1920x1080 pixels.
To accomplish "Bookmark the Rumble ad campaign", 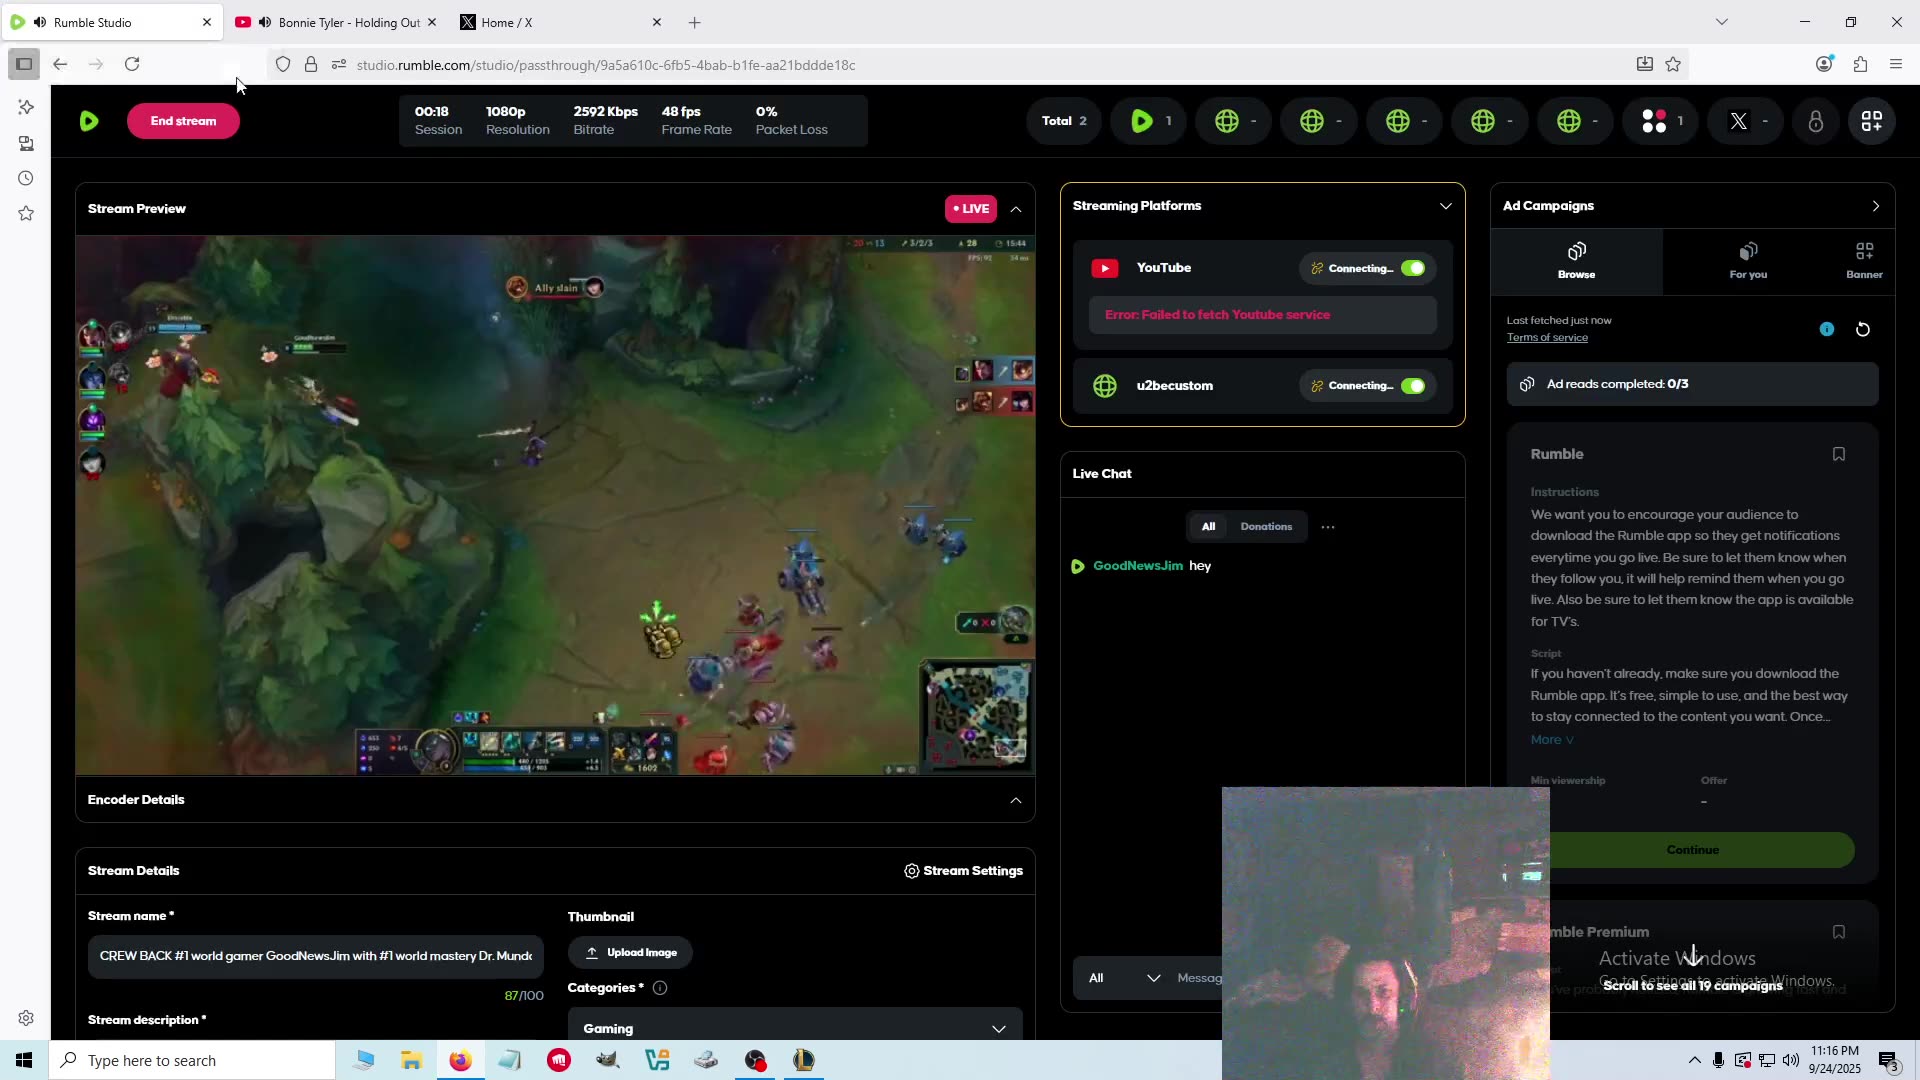I will [x=1838, y=454].
